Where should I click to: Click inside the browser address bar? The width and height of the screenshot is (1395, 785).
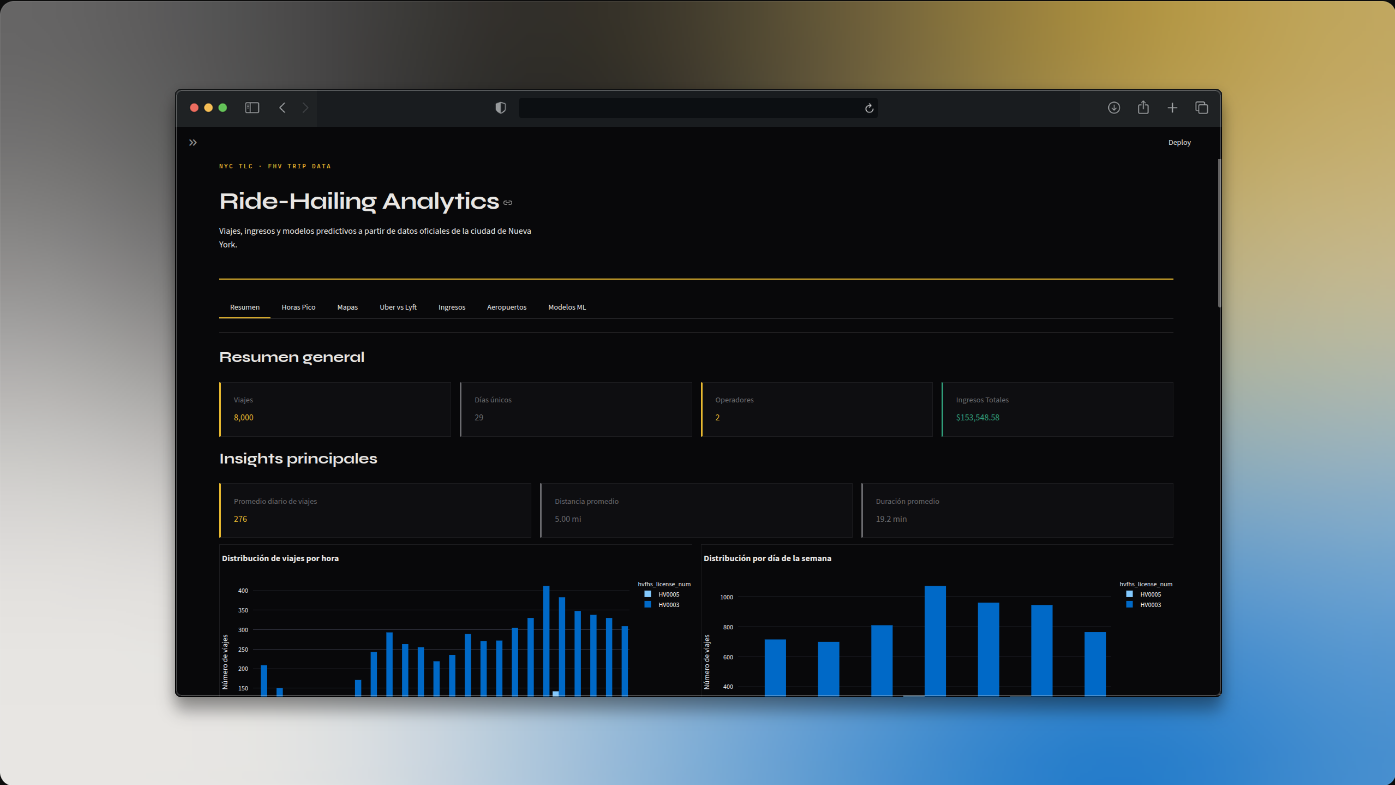[x=697, y=107]
